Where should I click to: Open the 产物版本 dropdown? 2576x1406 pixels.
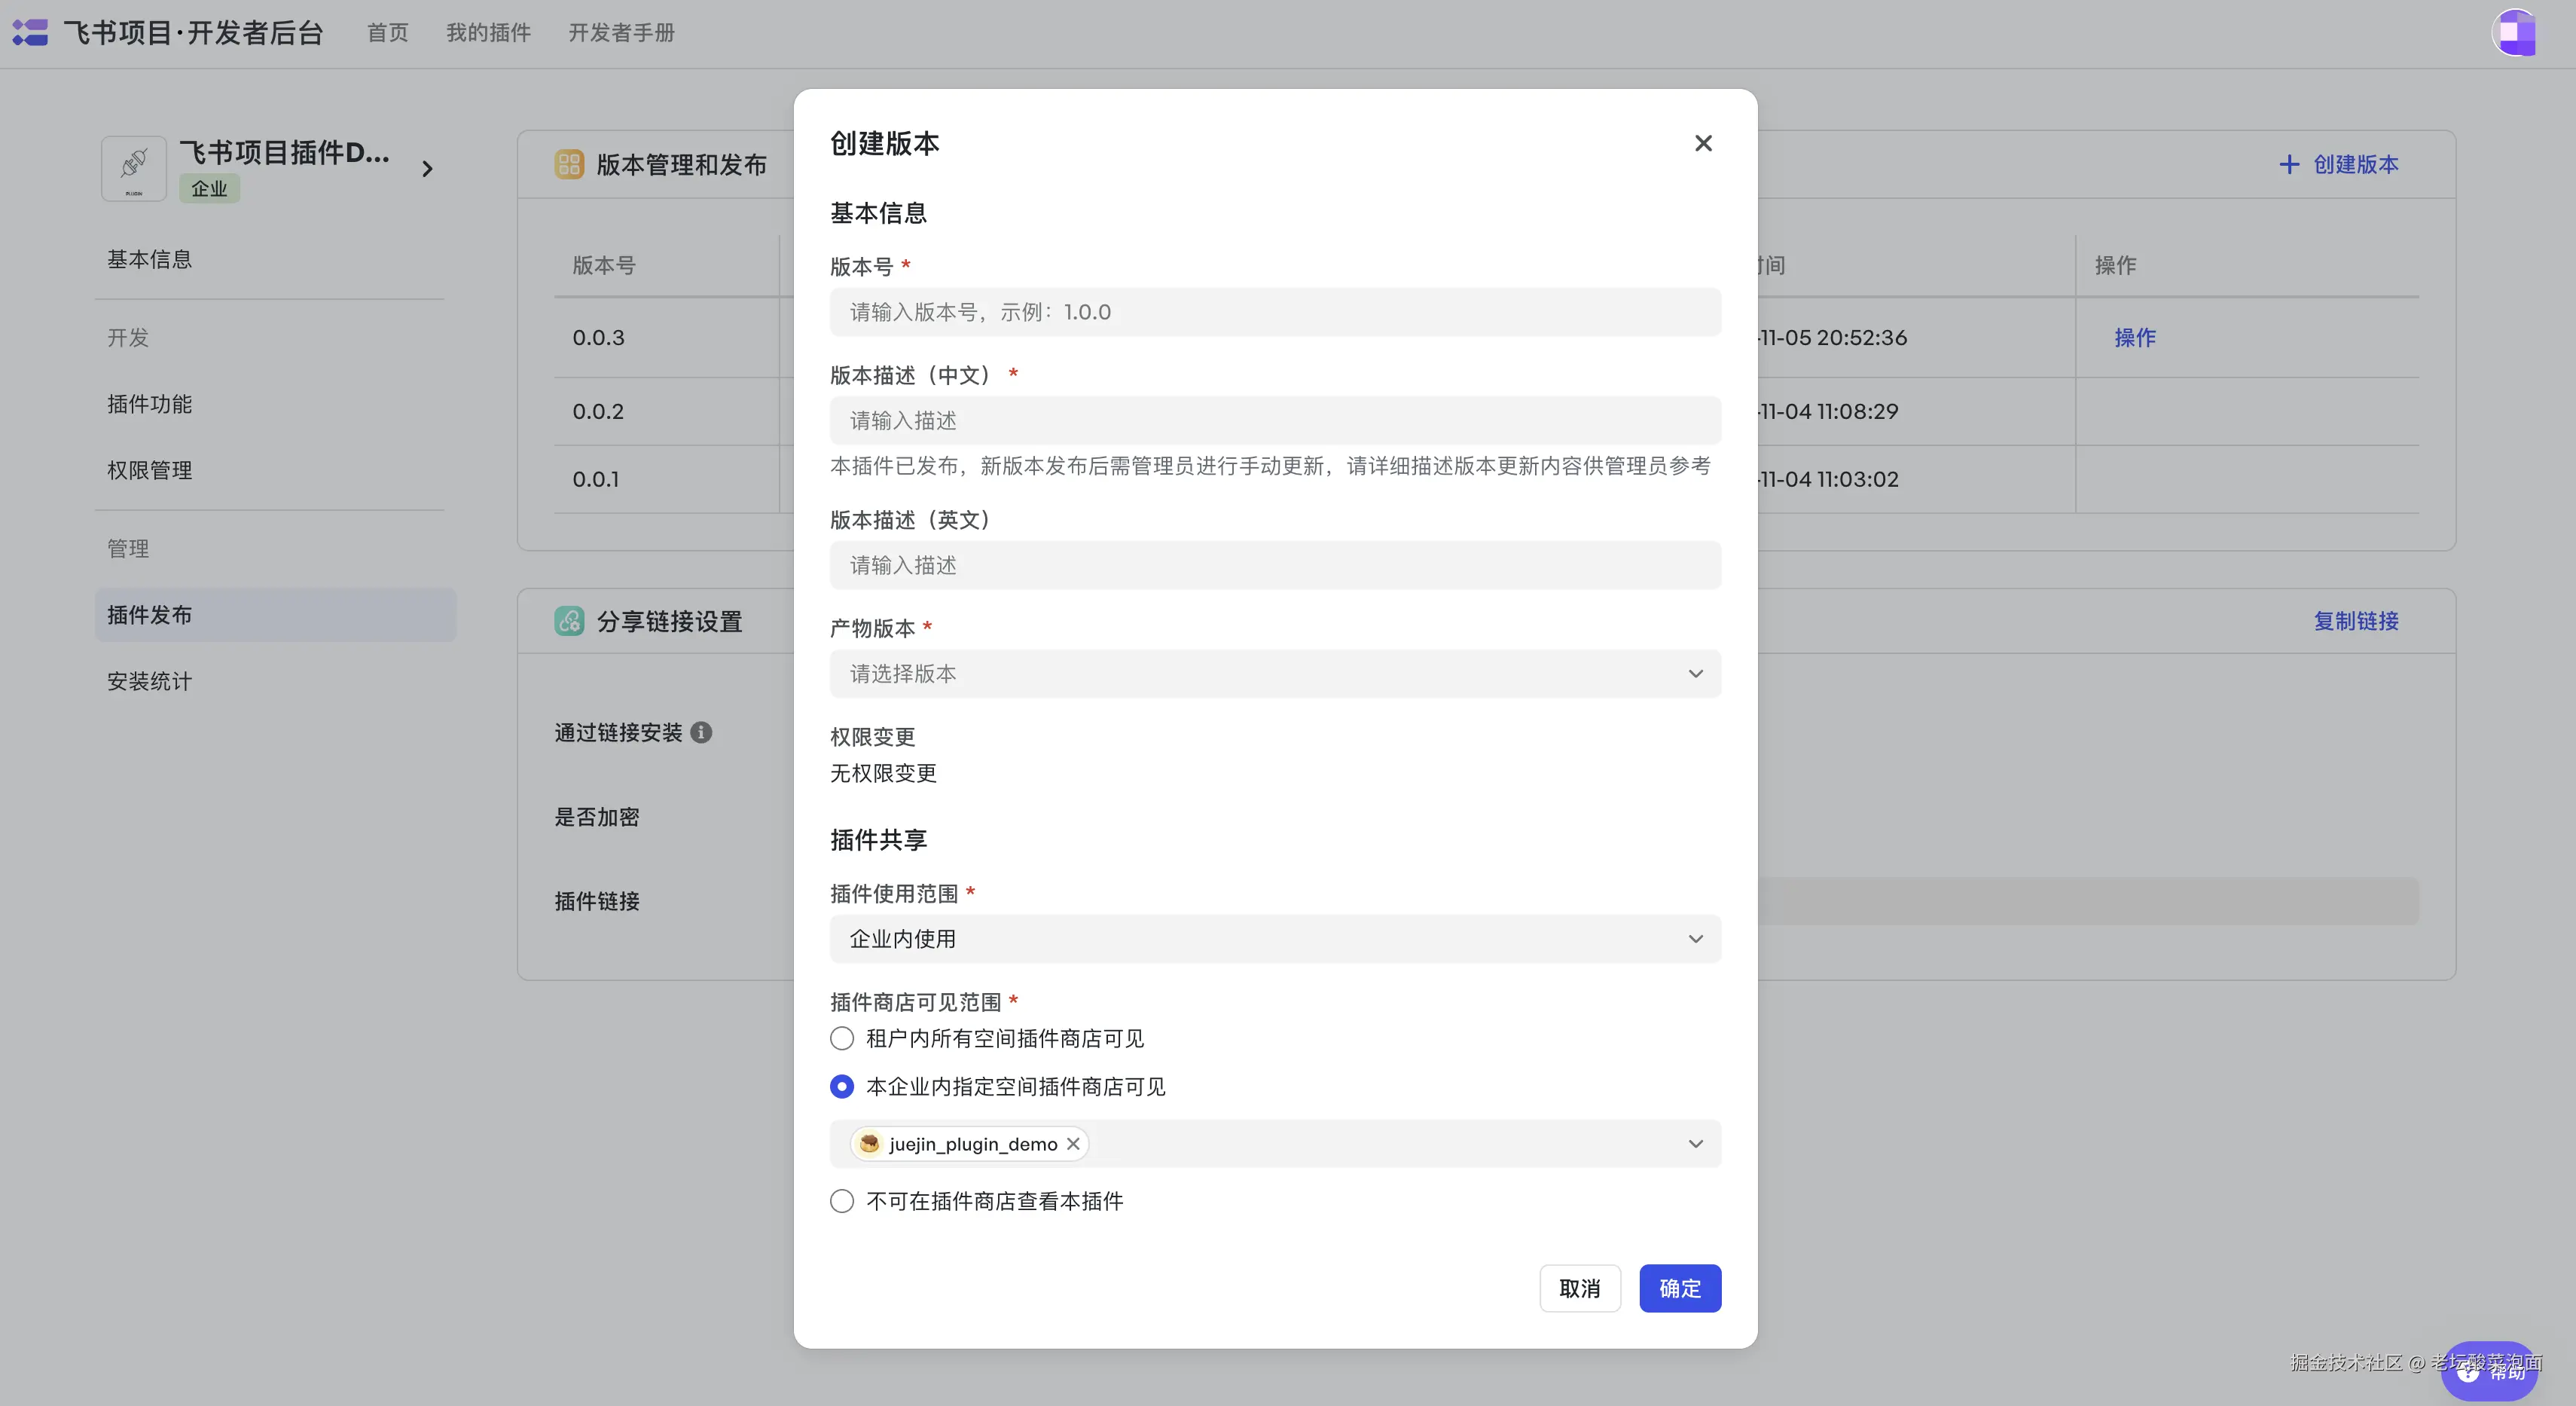[1274, 673]
